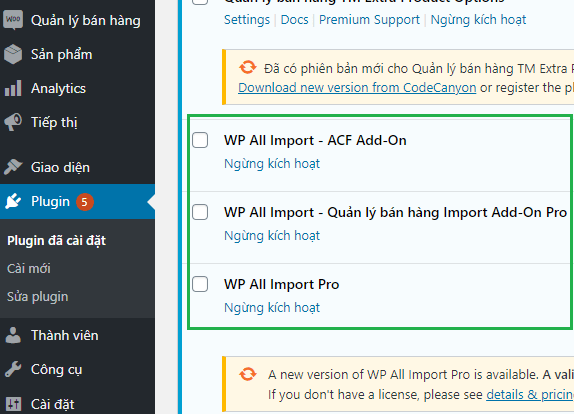Click the Tiếp thị megaphone icon
The image size is (574, 414).
point(13,122)
